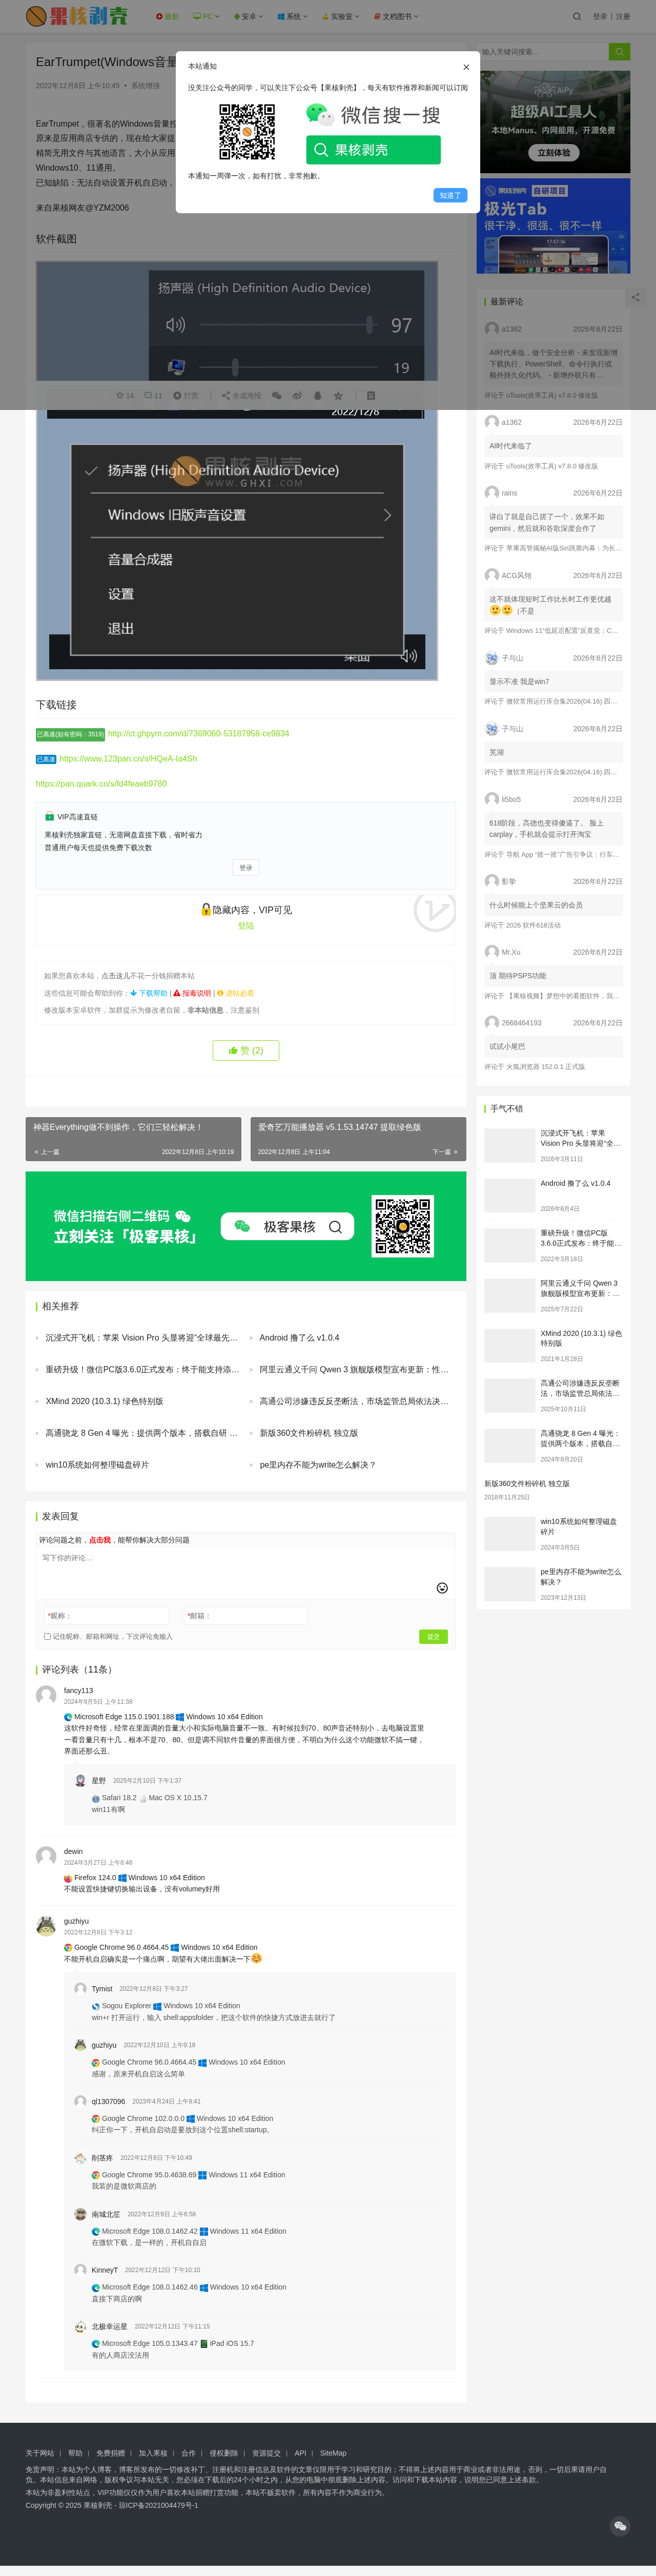Click the QQ share icon in the post toolbar
Screen dimensions: 656x2576
pyautogui.click(x=318, y=396)
